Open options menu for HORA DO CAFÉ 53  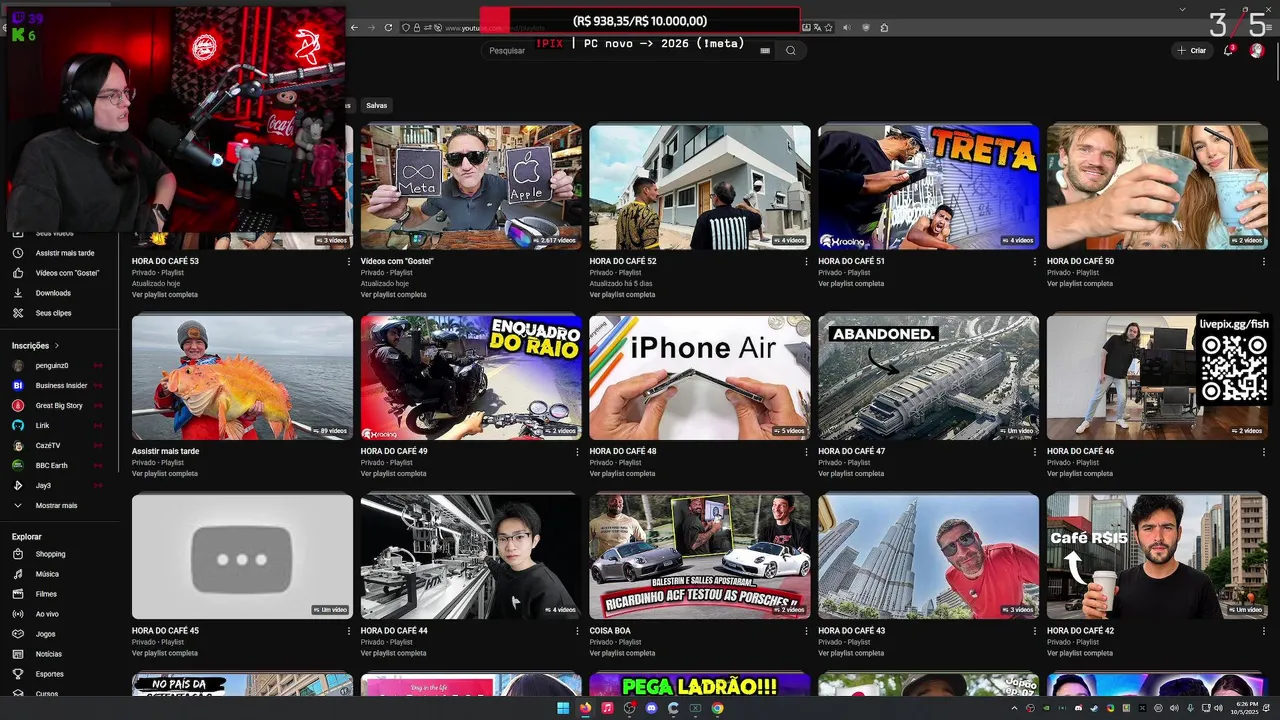point(348,261)
